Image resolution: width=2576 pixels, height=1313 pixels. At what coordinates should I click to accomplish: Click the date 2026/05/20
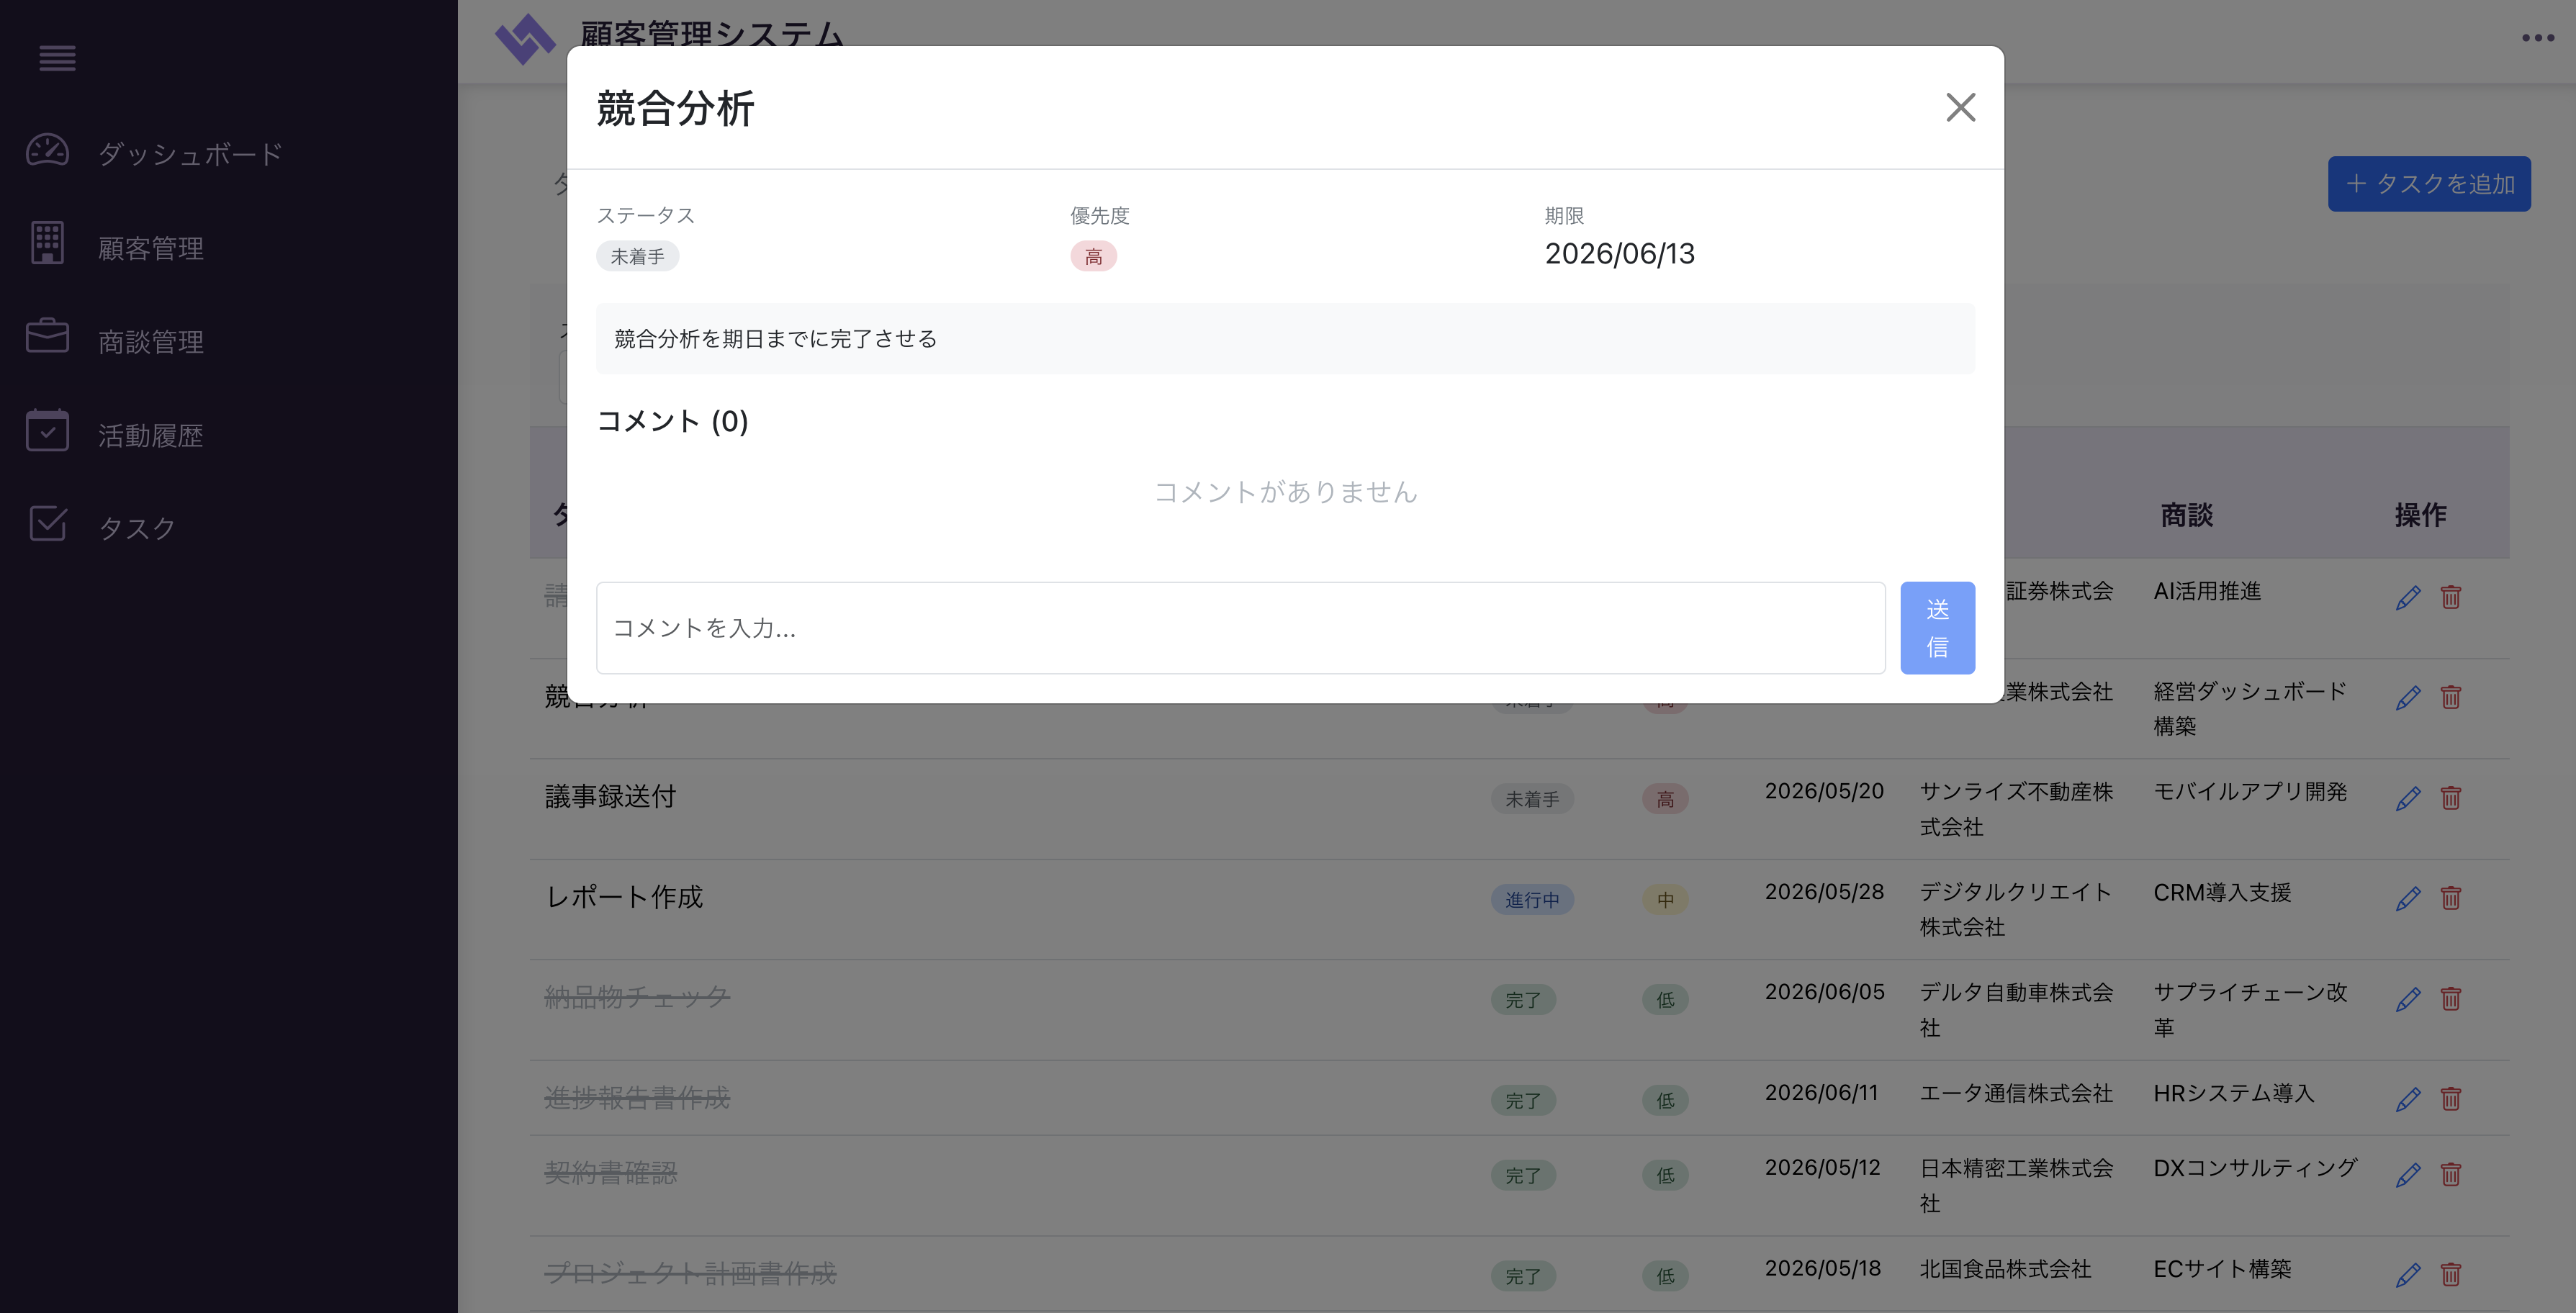click(x=1824, y=791)
